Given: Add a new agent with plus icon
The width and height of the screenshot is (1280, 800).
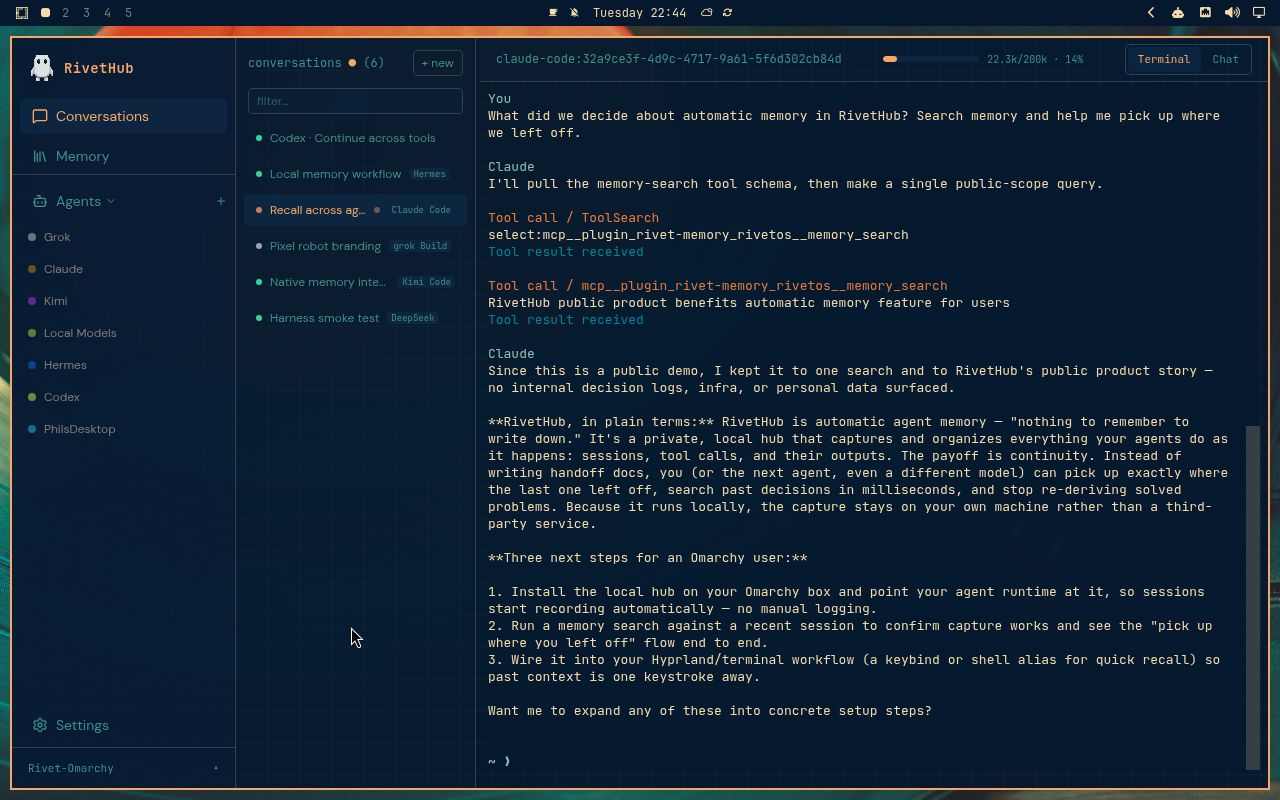Looking at the screenshot, I should [x=221, y=201].
